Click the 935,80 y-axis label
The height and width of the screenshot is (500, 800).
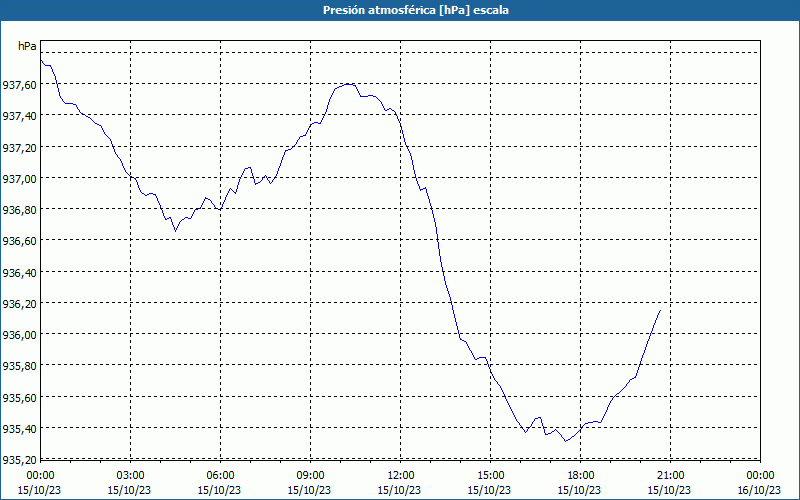tap(20, 366)
